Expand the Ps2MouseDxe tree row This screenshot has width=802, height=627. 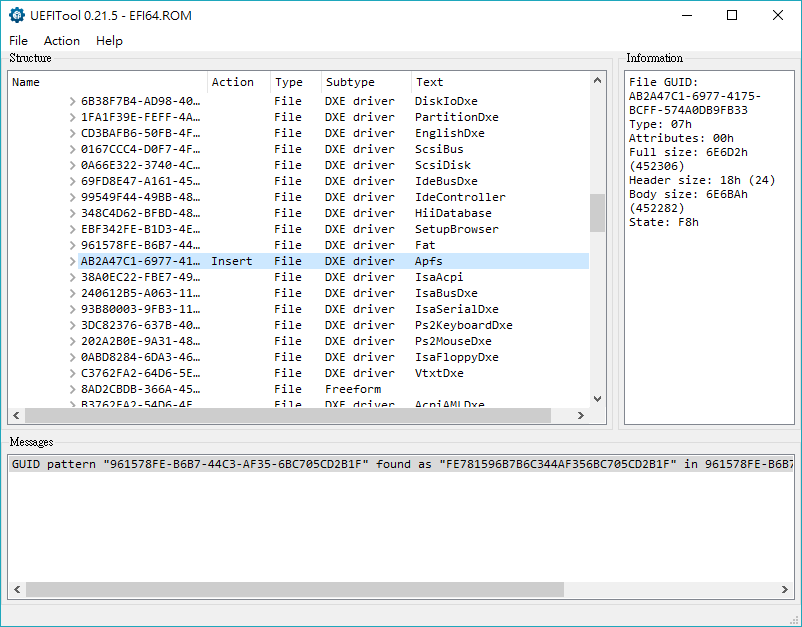click(73, 341)
